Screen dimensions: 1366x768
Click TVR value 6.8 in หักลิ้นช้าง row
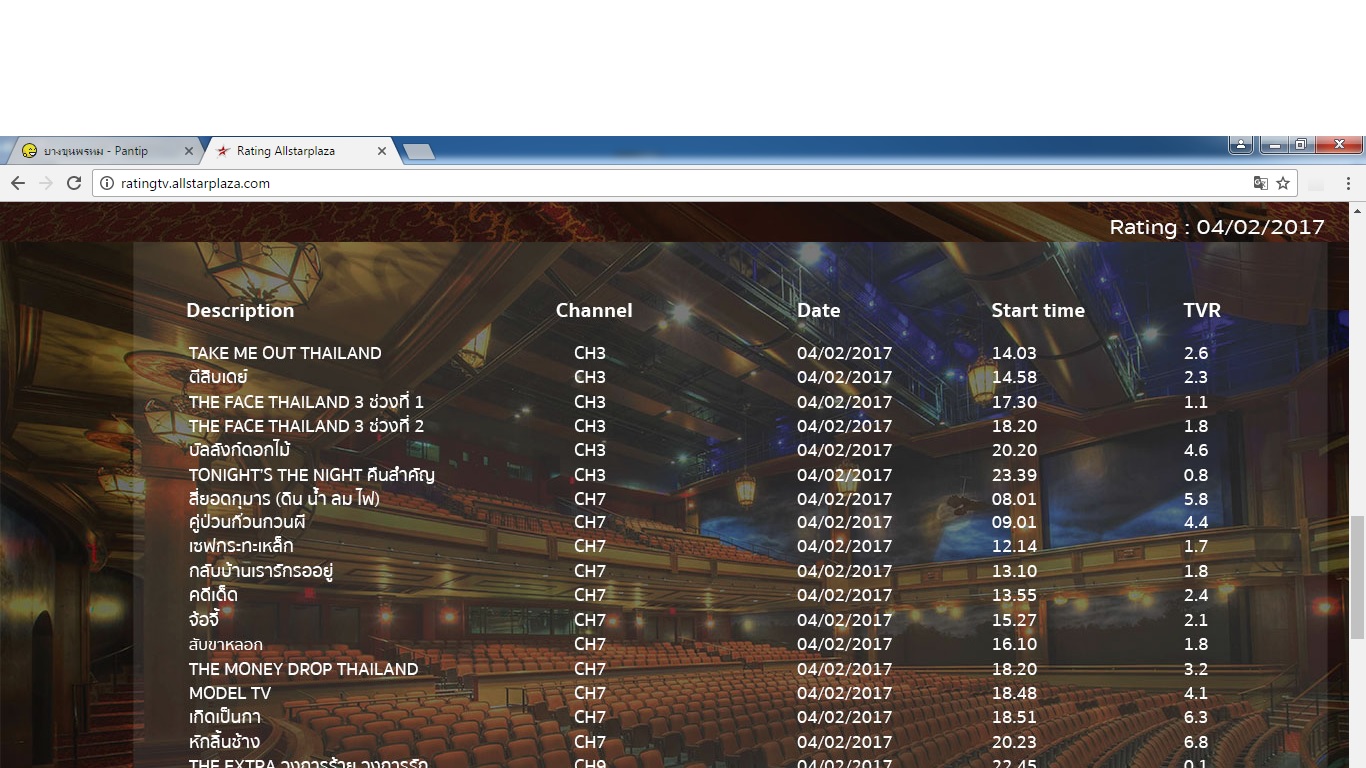(1196, 742)
